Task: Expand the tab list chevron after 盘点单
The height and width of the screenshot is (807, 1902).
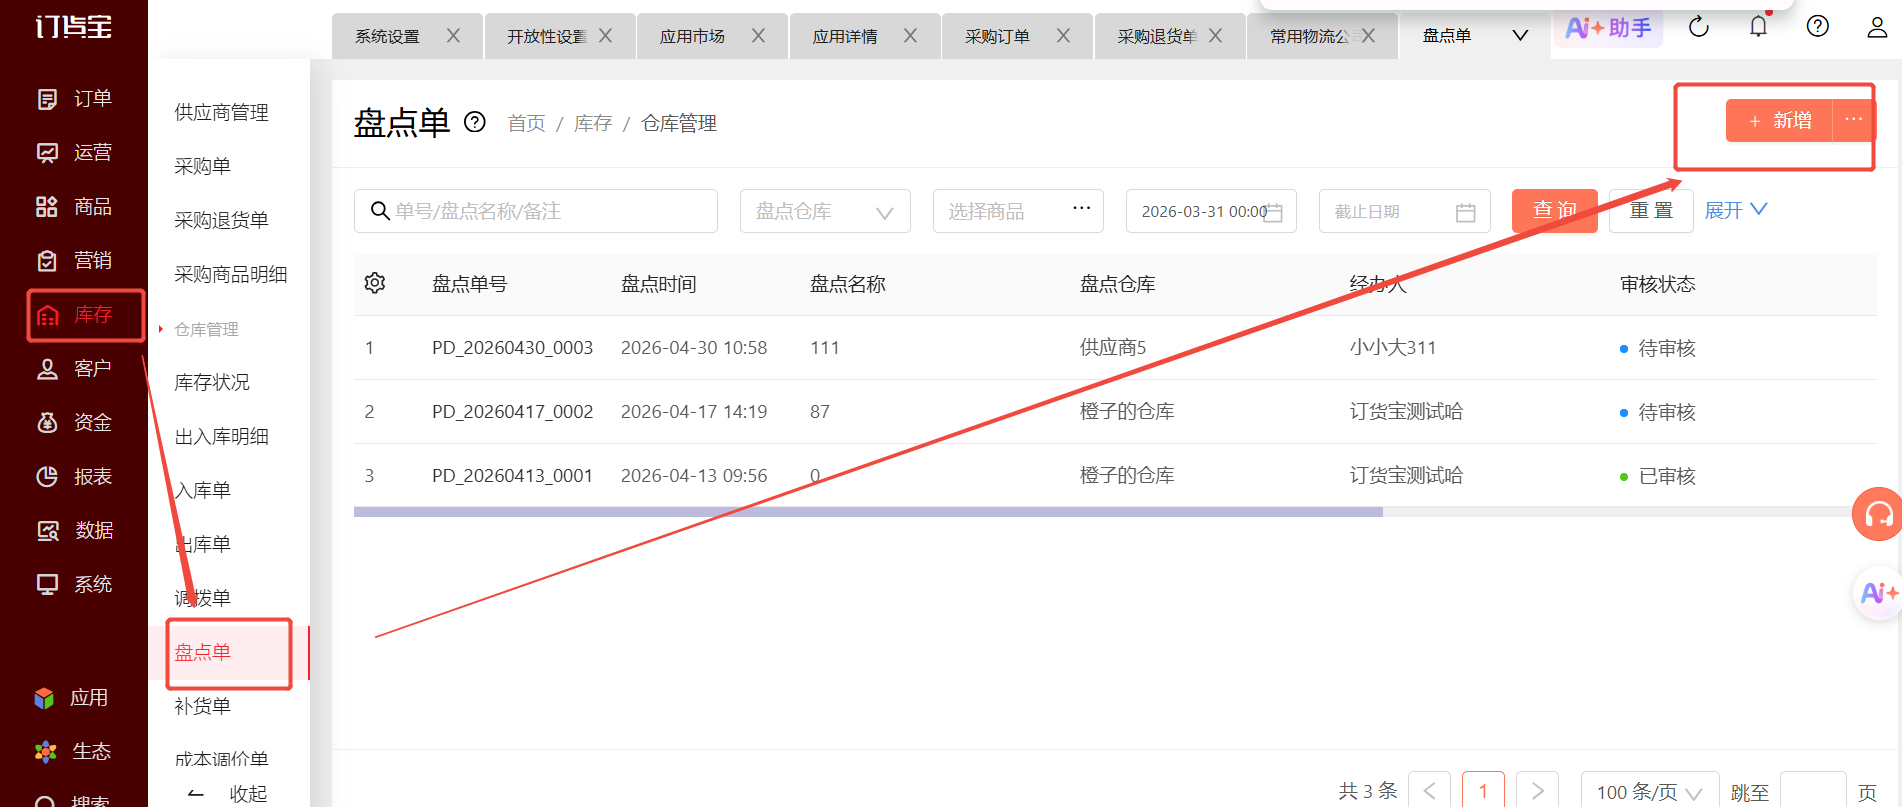Action: click(1520, 36)
